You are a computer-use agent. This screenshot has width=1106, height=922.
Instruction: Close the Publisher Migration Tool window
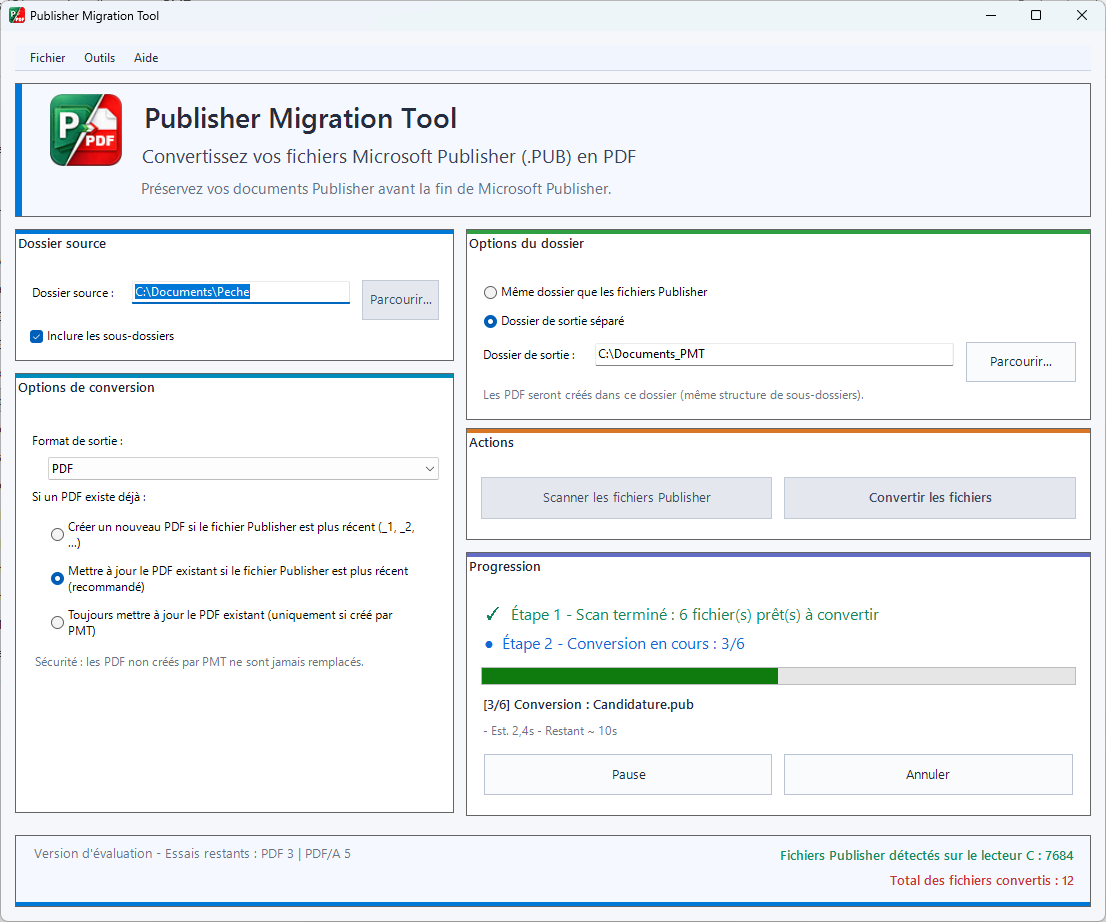1081,16
